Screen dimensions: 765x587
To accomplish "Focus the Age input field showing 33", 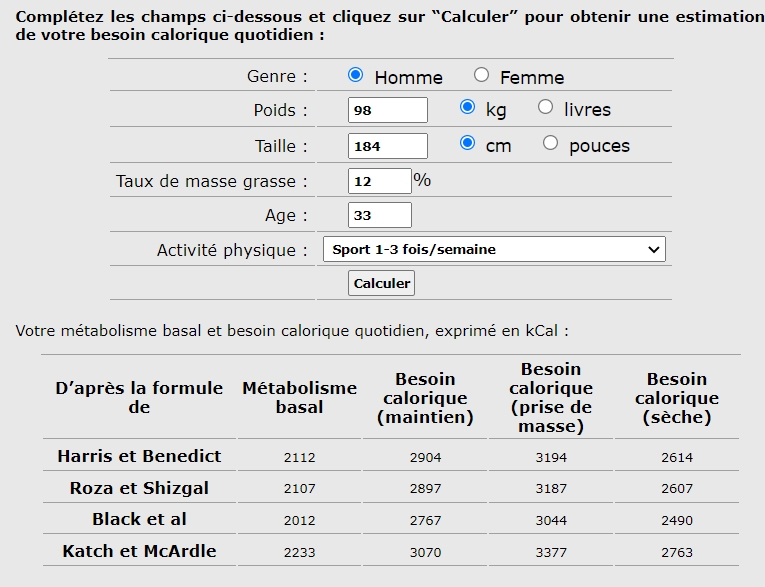I will pyautogui.click(x=379, y=215).
